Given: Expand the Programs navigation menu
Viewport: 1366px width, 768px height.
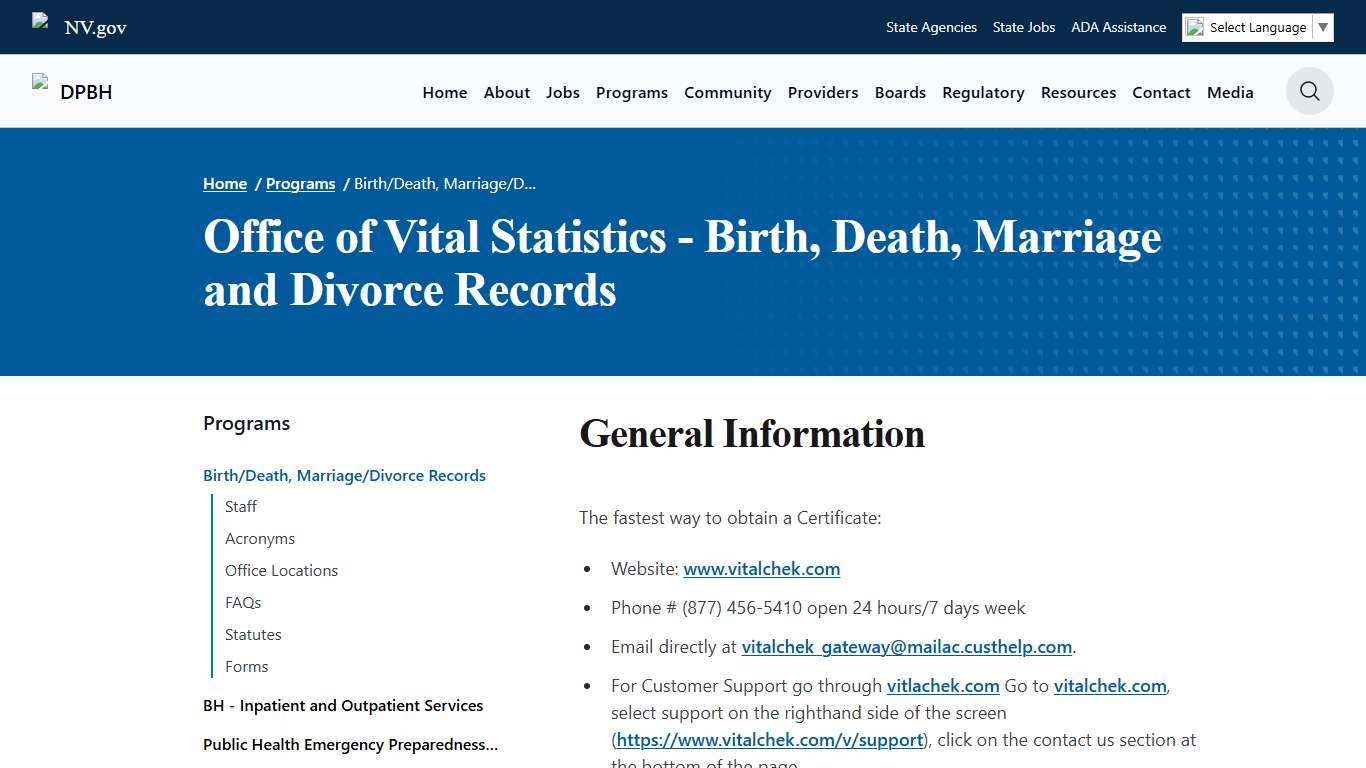Looking at the screenshot, I should (x=631, y=92).
